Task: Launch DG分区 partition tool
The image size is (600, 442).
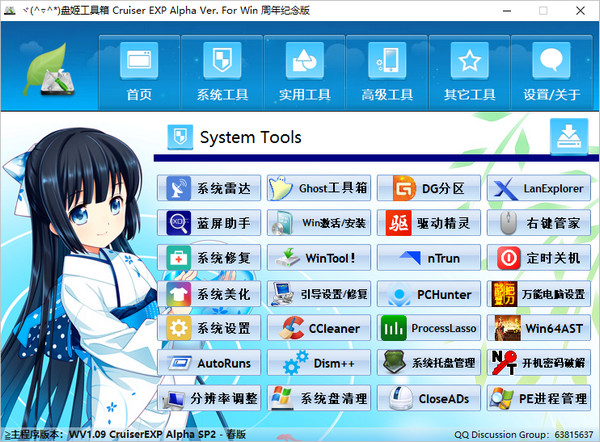Action: coord(429,188)
